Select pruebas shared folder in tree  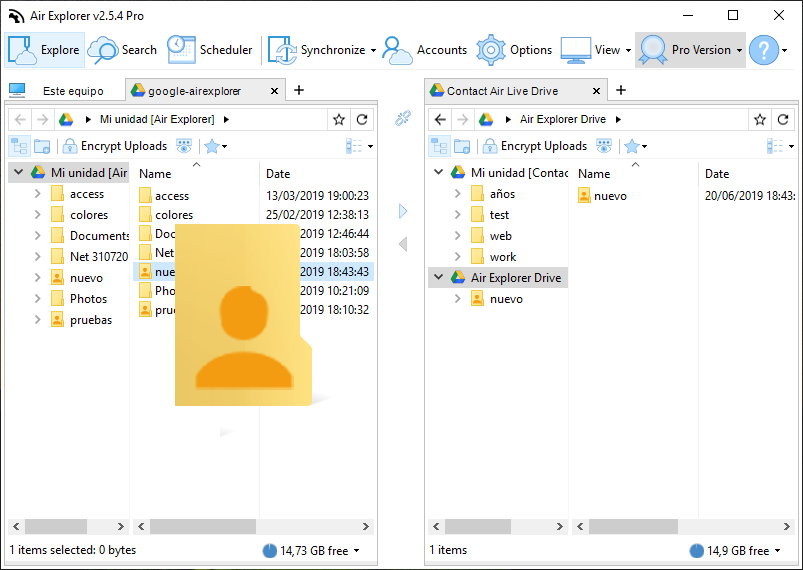[82, 320]
